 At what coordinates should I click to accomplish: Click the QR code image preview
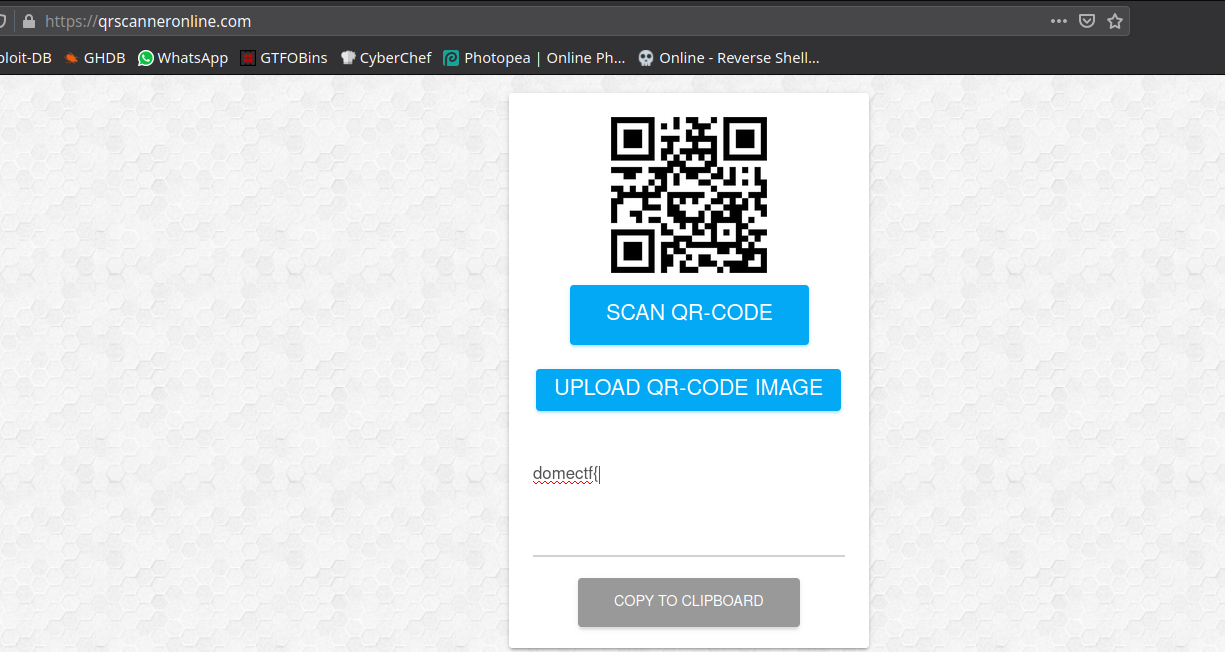point(688,195)
